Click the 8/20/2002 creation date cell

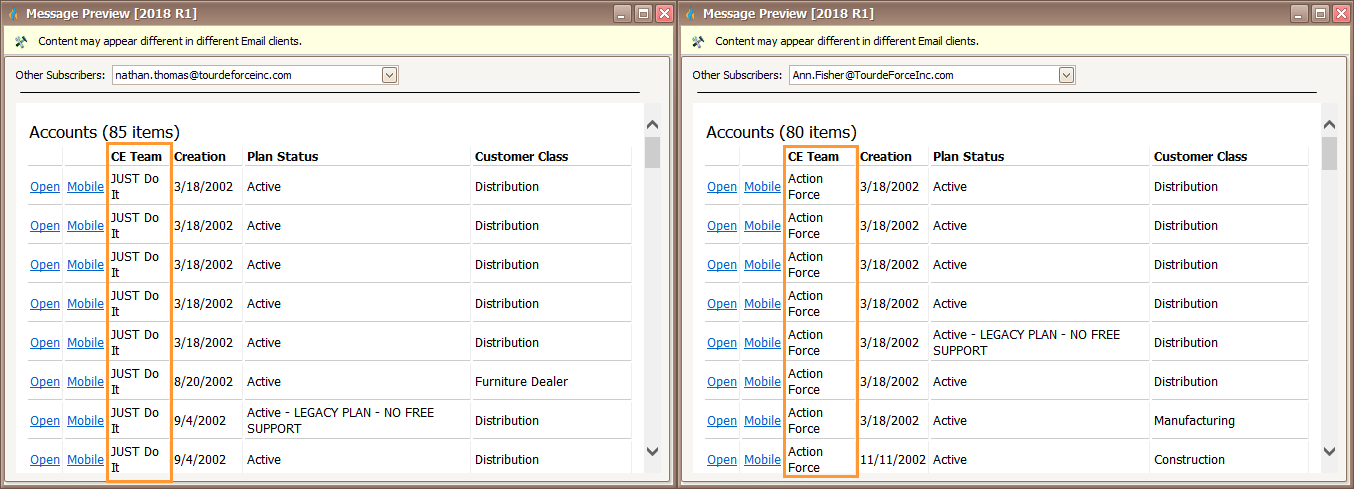[x=203, y=381]
